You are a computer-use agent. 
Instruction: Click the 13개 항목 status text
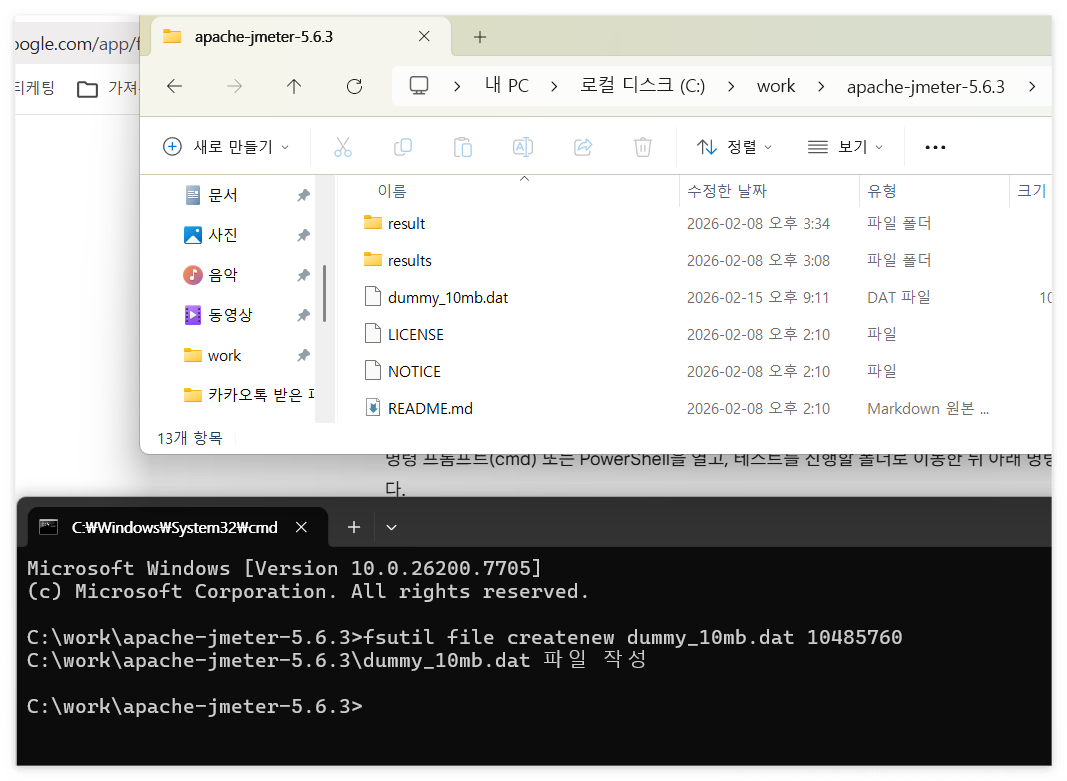[189, 438]
